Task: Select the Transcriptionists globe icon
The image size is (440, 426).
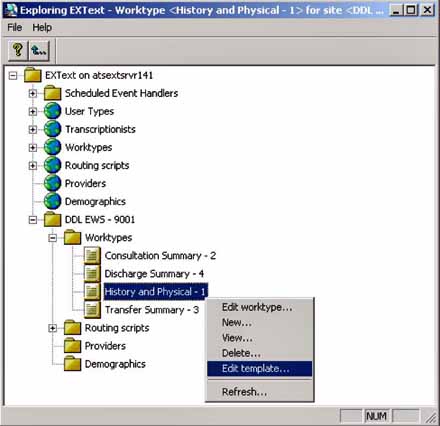Action: pyautogui.click(x=52, y=129)
